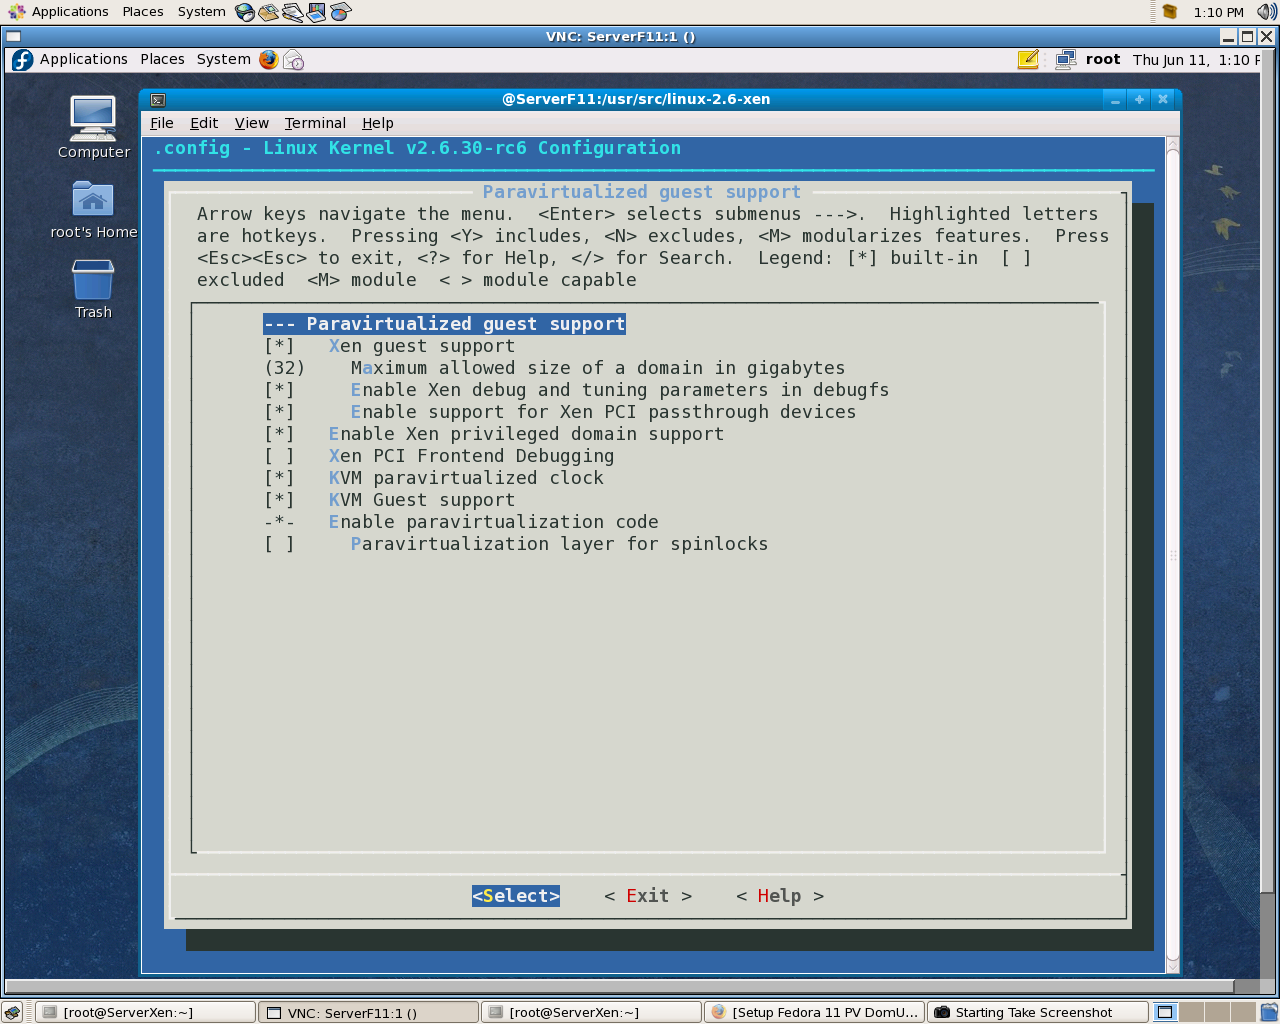Switch to Setup Fedora 11 PV DomU taskbar button

[814, 1012]
